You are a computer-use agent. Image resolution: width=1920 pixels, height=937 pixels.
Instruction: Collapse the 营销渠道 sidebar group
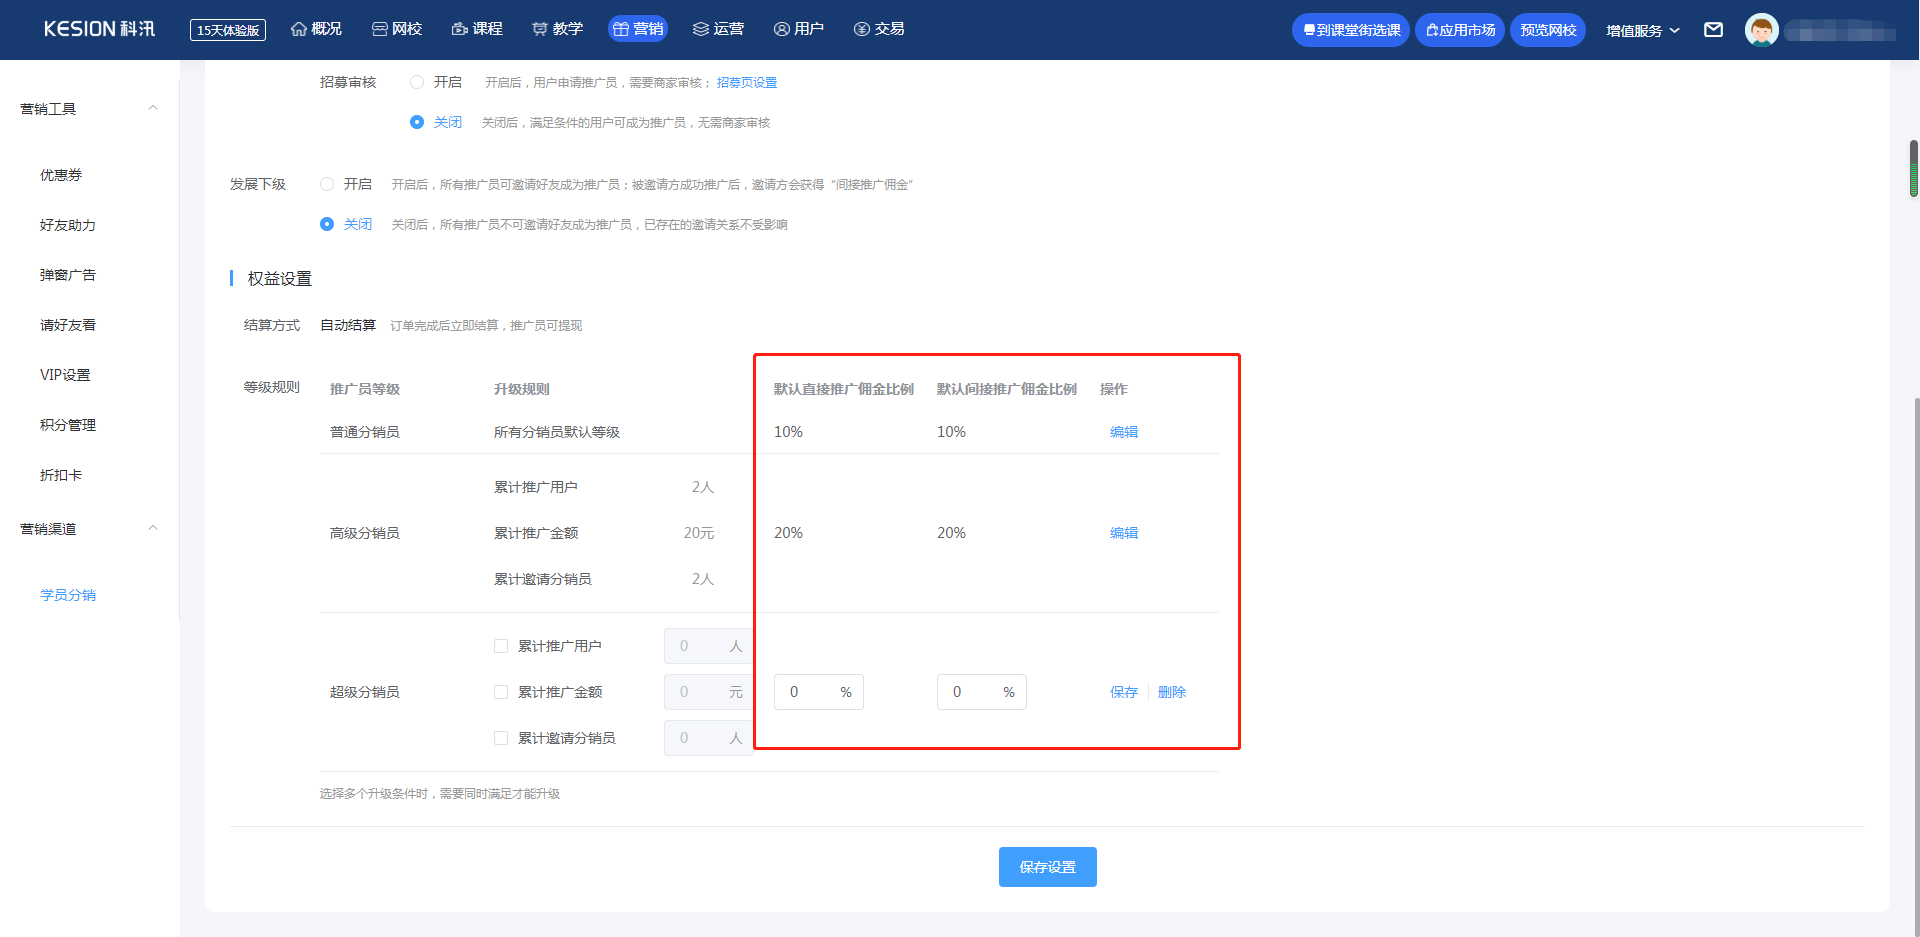153,528
